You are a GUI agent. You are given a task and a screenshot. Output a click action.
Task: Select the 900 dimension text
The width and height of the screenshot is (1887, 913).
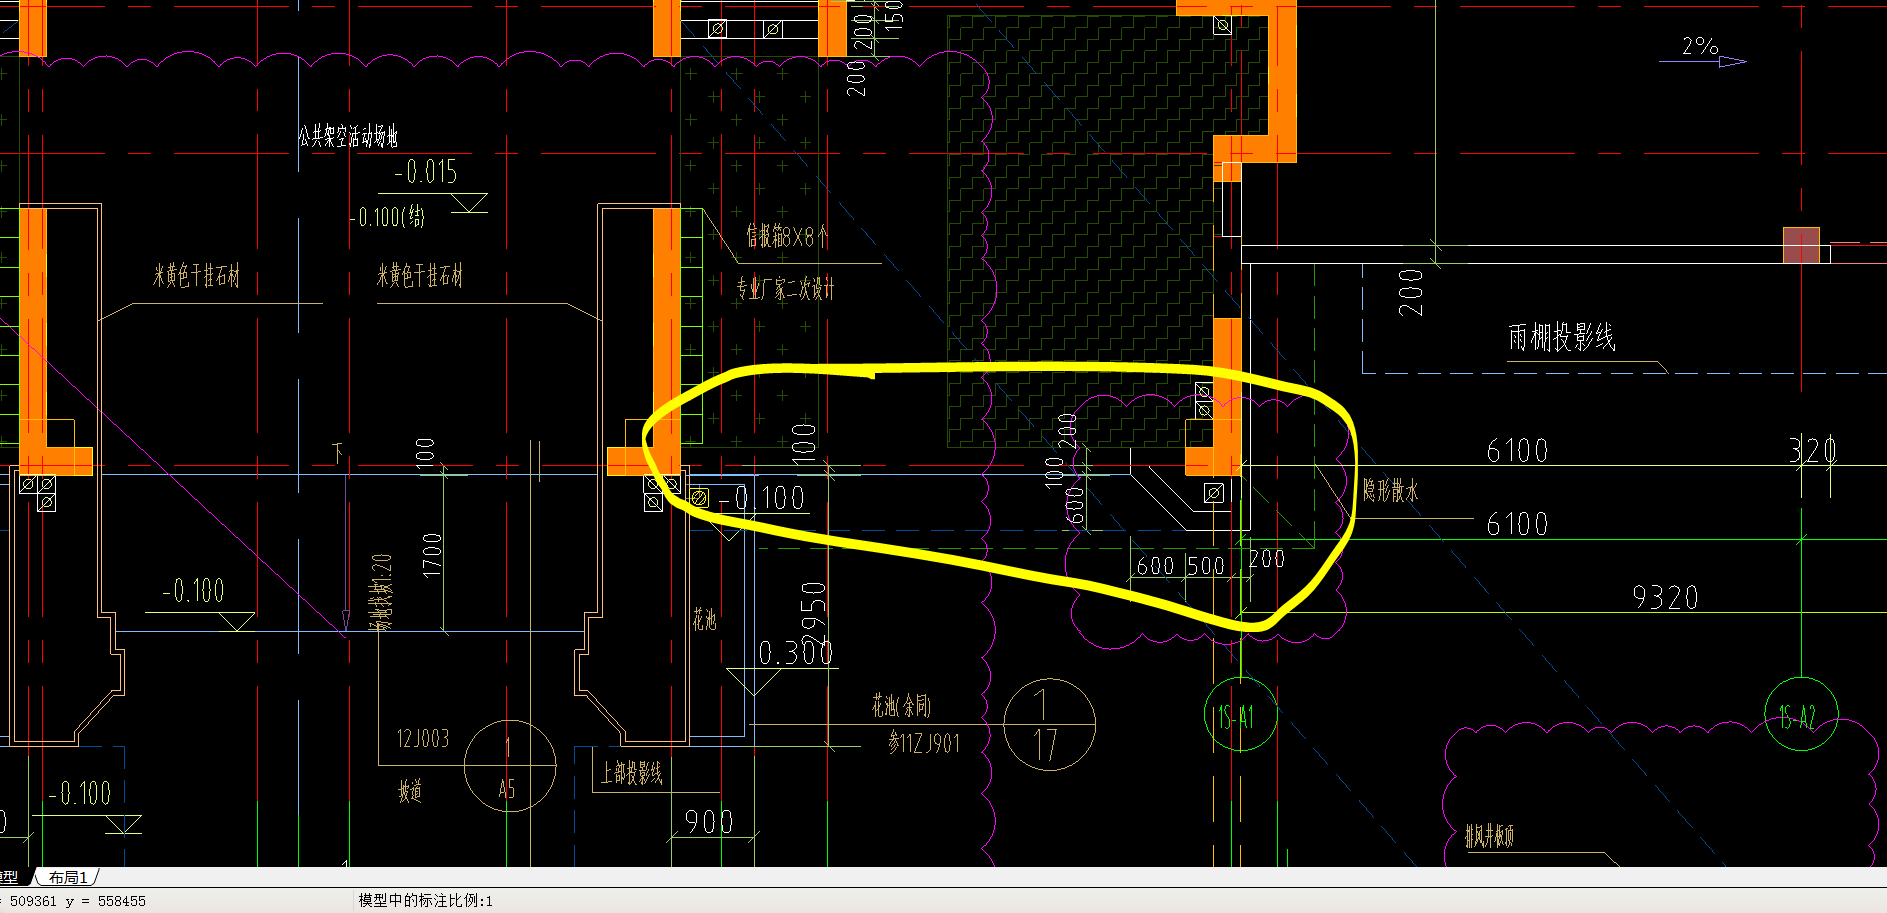709,822
